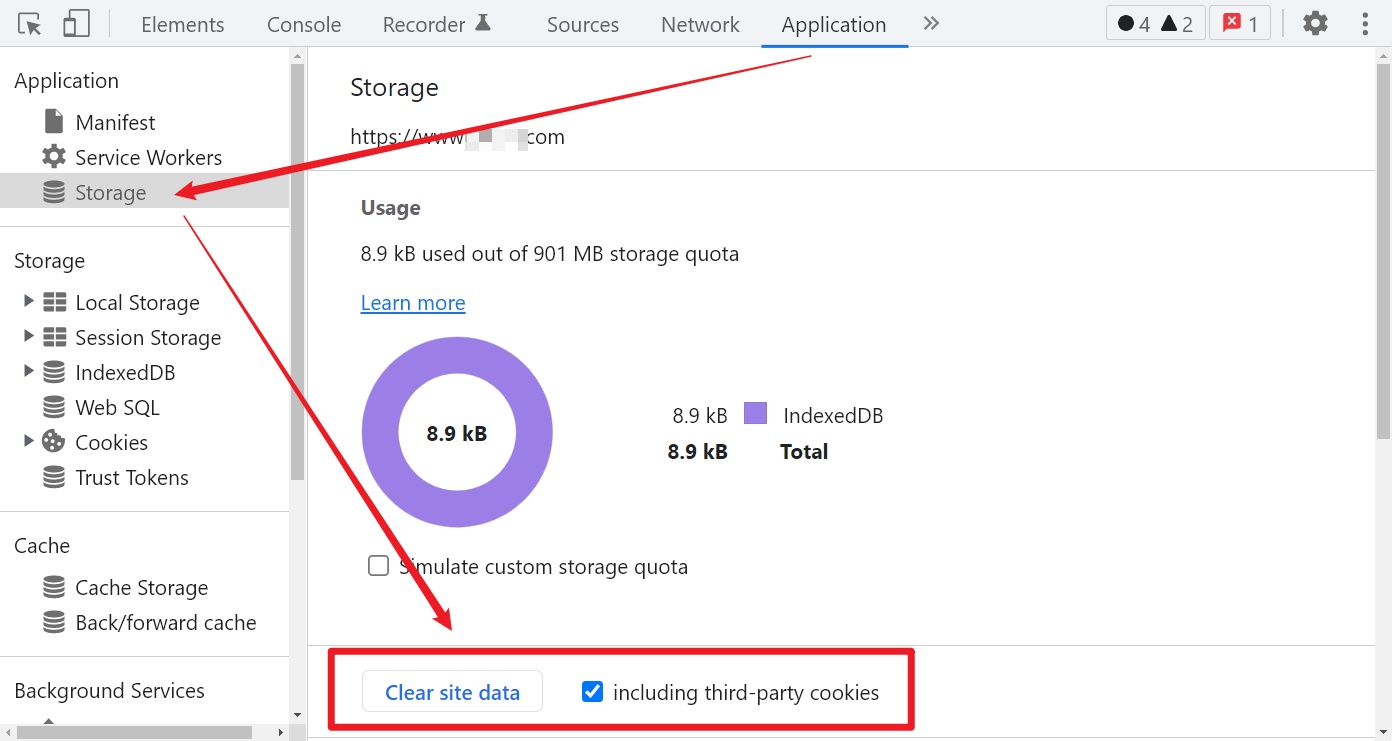Click the Session Storage grid icon
Viewport: 1392px width, 741px height.
[54, 337]
